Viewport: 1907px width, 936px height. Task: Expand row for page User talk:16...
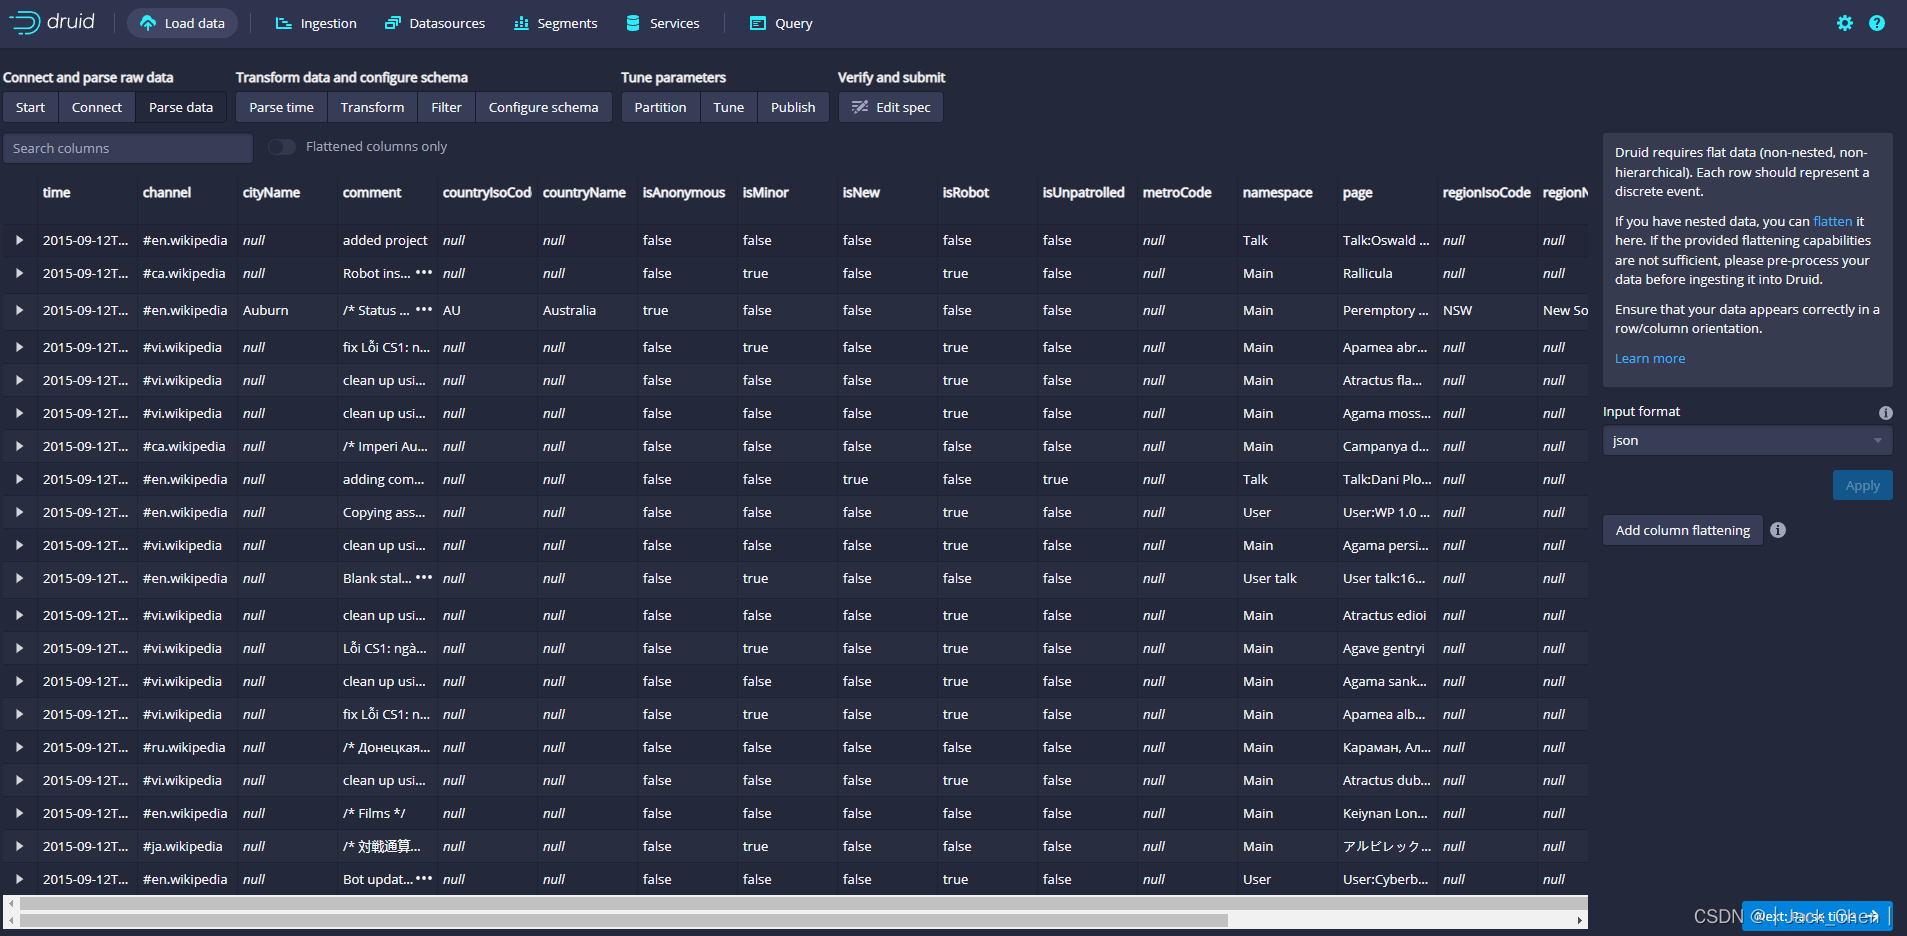point(19,578)
